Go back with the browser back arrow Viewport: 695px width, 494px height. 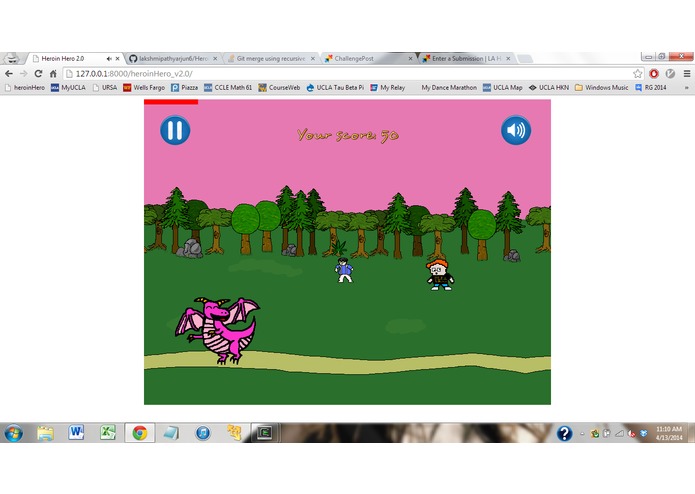pyautogui.click(x=9, y=74)
